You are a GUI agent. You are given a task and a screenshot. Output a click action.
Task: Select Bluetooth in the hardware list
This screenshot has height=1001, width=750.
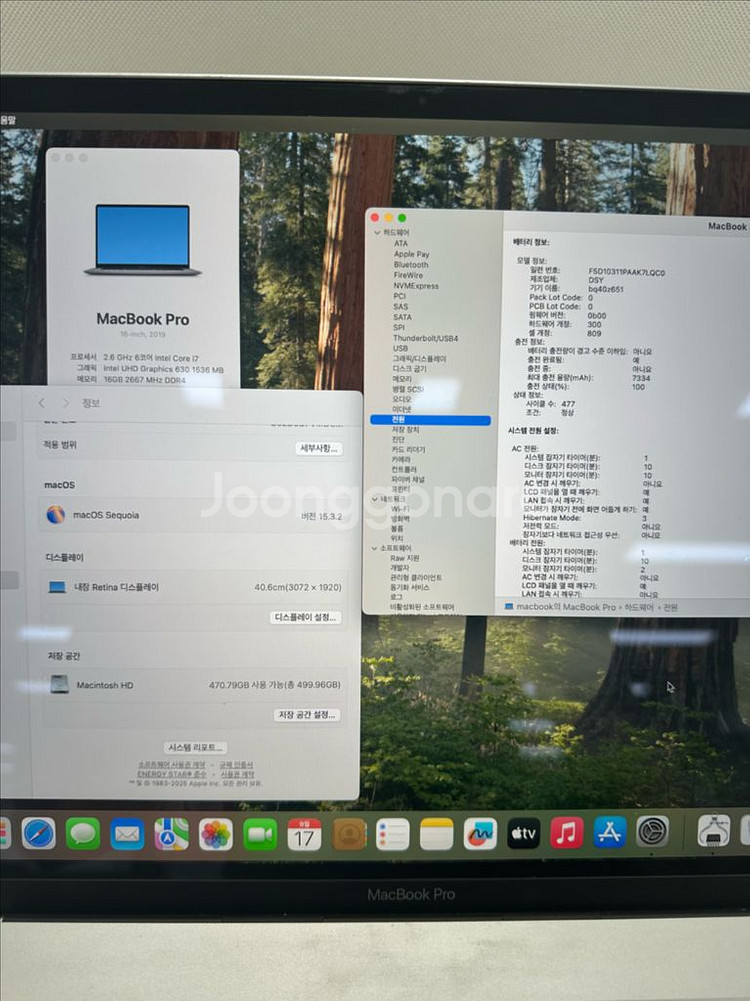pyautogui.click(x=411, y=265)
